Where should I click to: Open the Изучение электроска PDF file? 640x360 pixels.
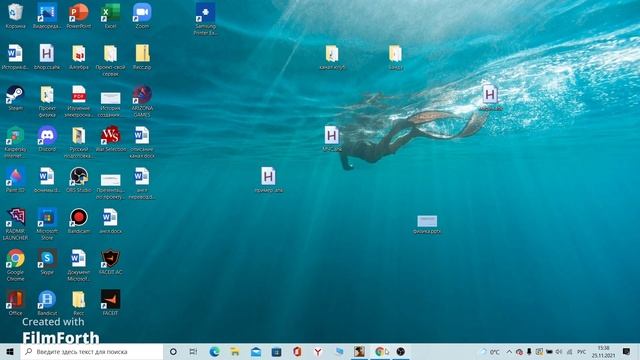[x=78, y=101]
